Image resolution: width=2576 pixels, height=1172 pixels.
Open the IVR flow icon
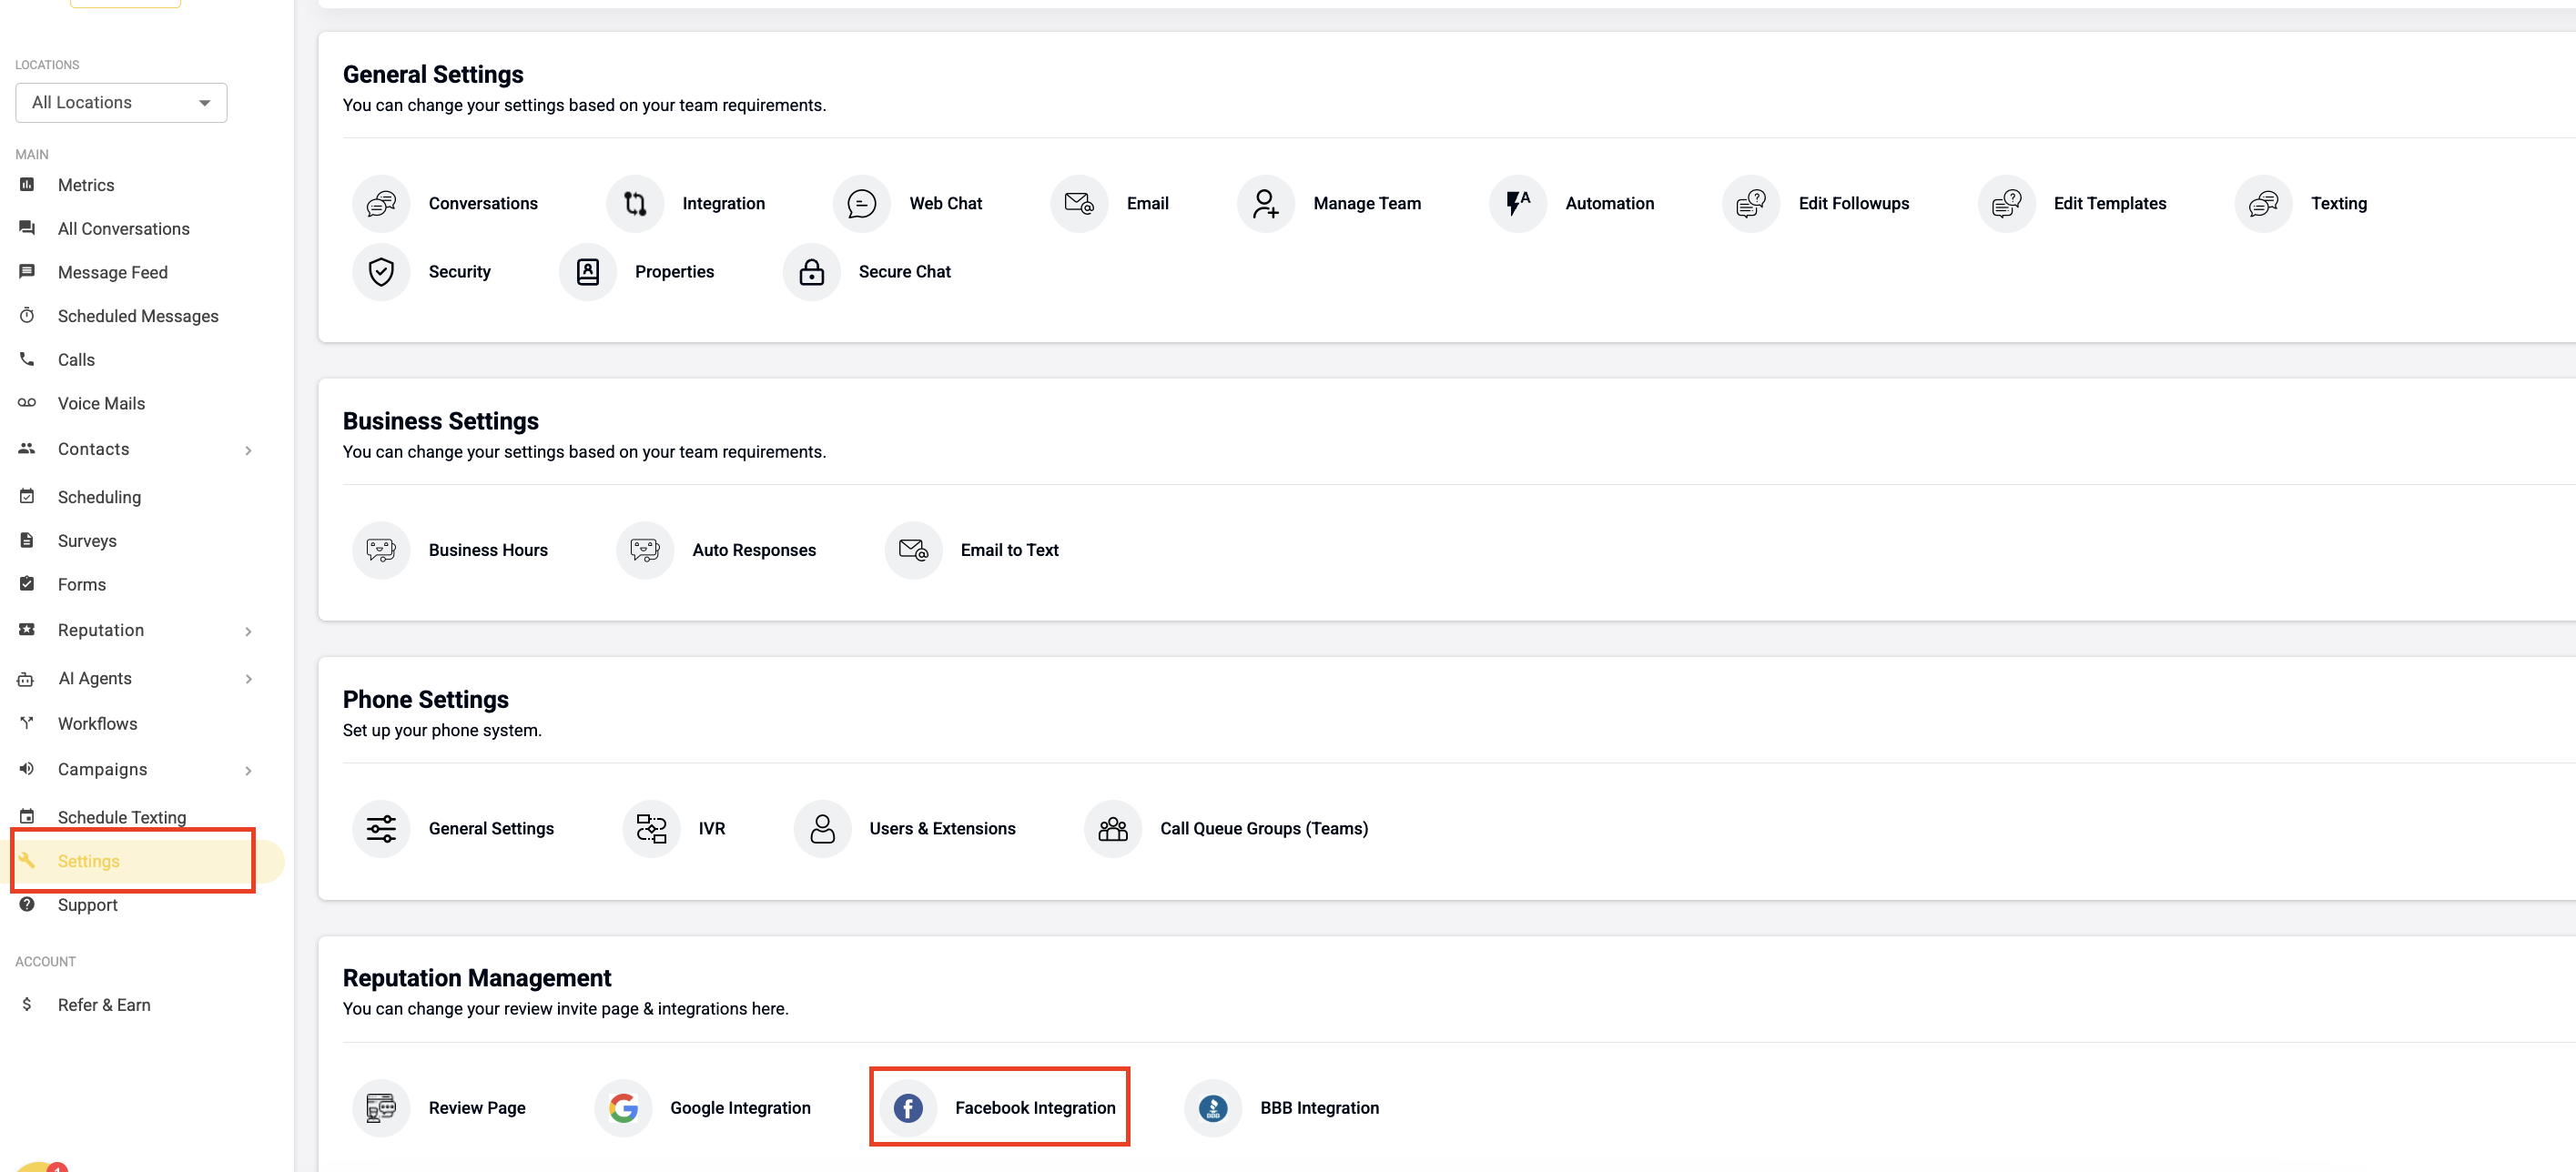[651, 829]
